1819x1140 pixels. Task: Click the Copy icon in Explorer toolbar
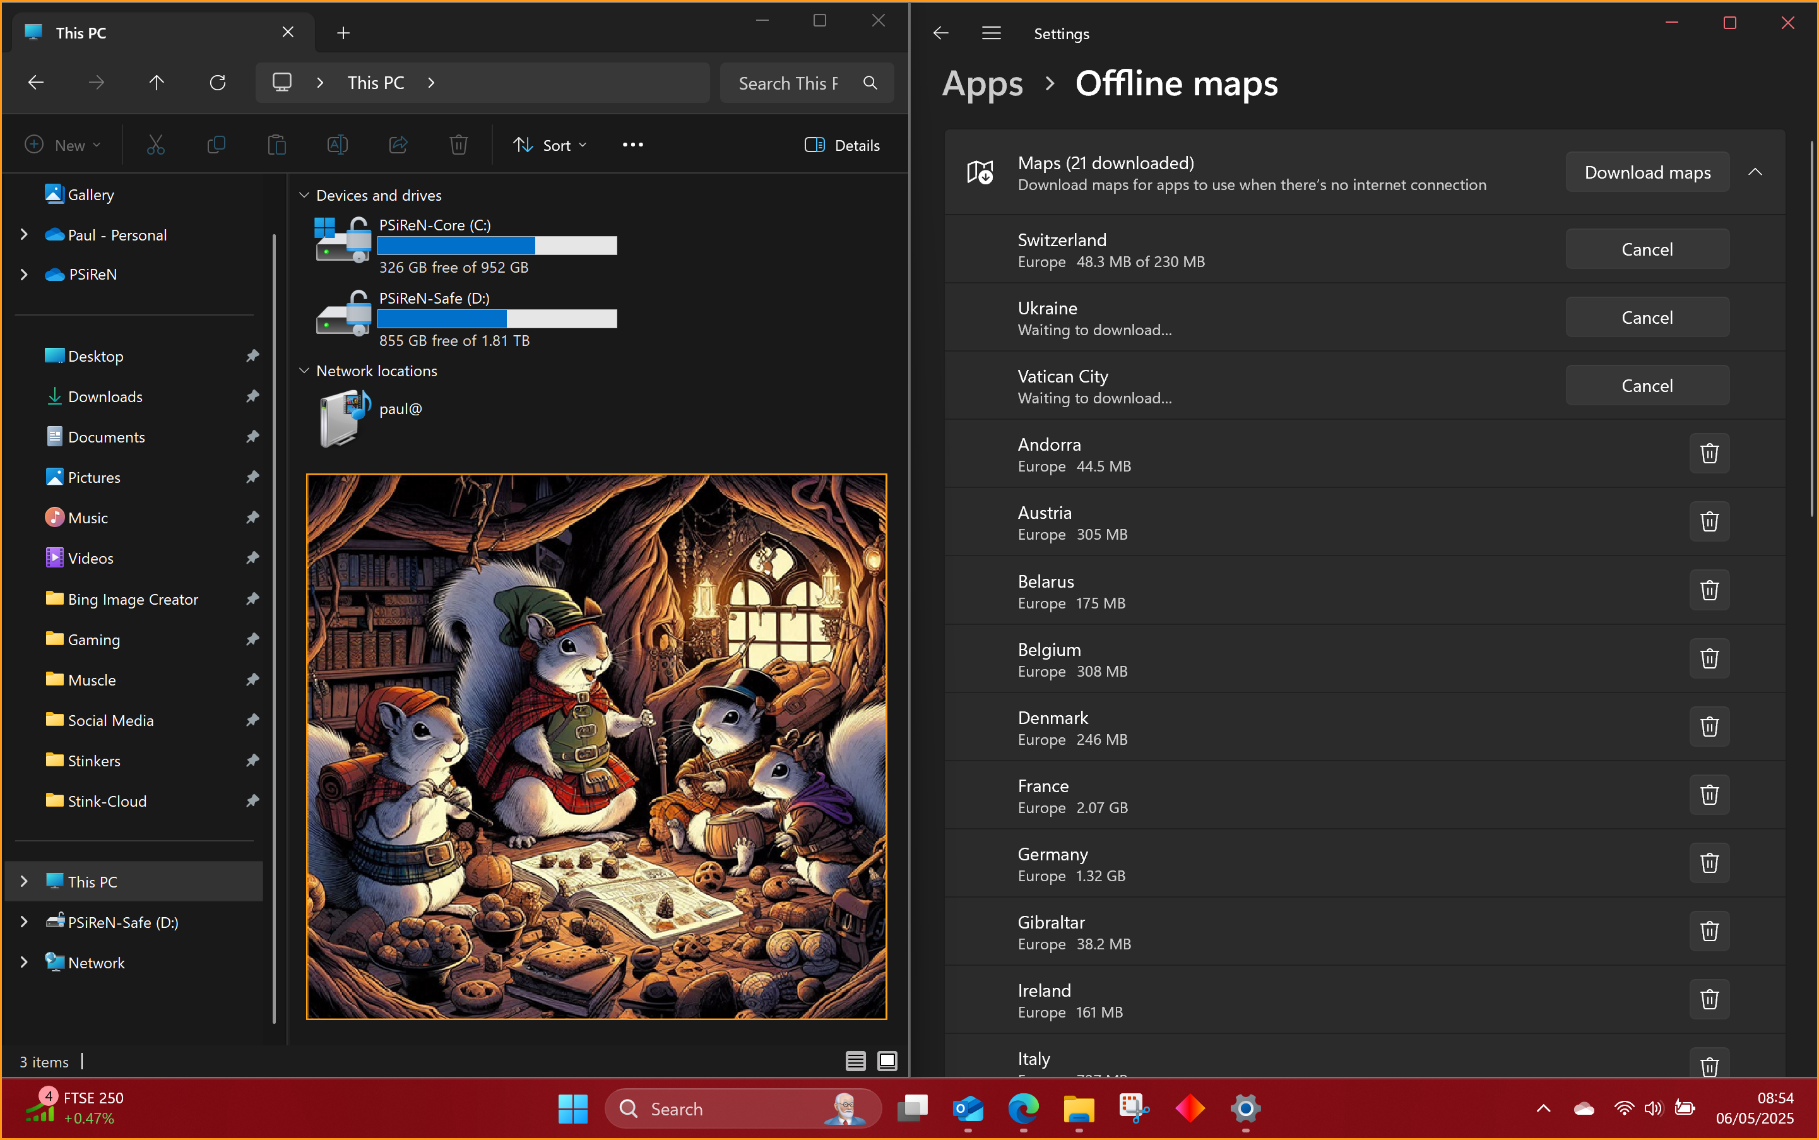[x=216, y=145]
